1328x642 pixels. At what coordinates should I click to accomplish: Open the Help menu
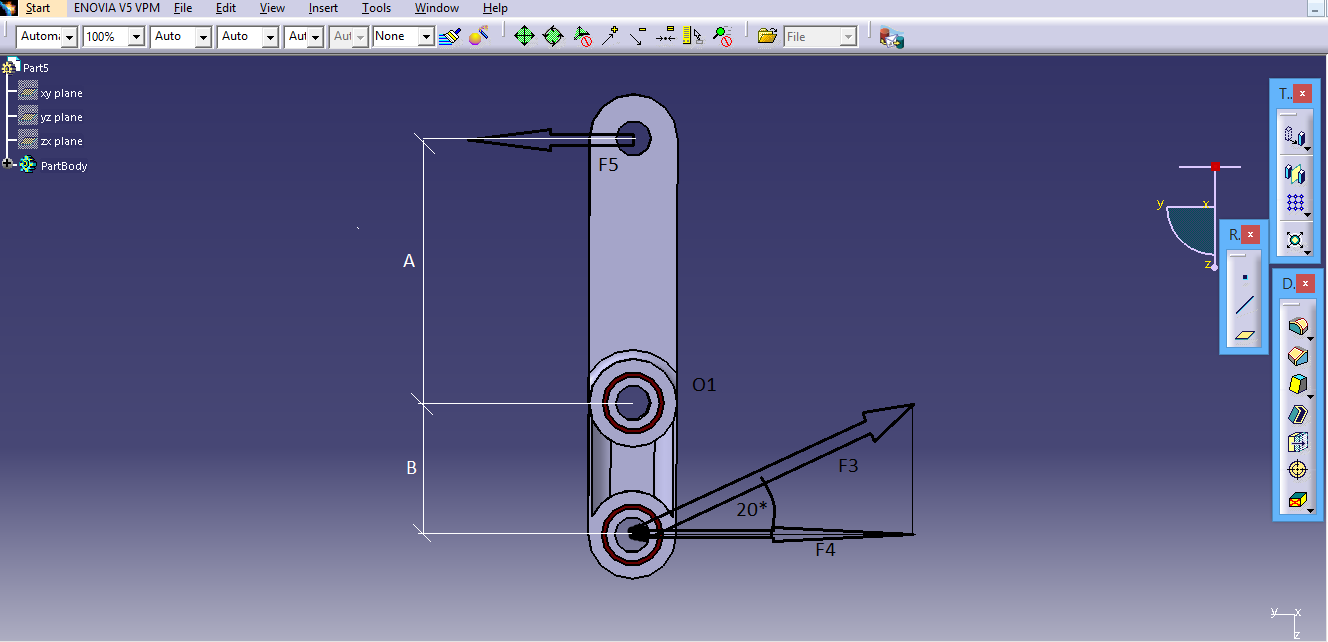(x=495, y=8)
